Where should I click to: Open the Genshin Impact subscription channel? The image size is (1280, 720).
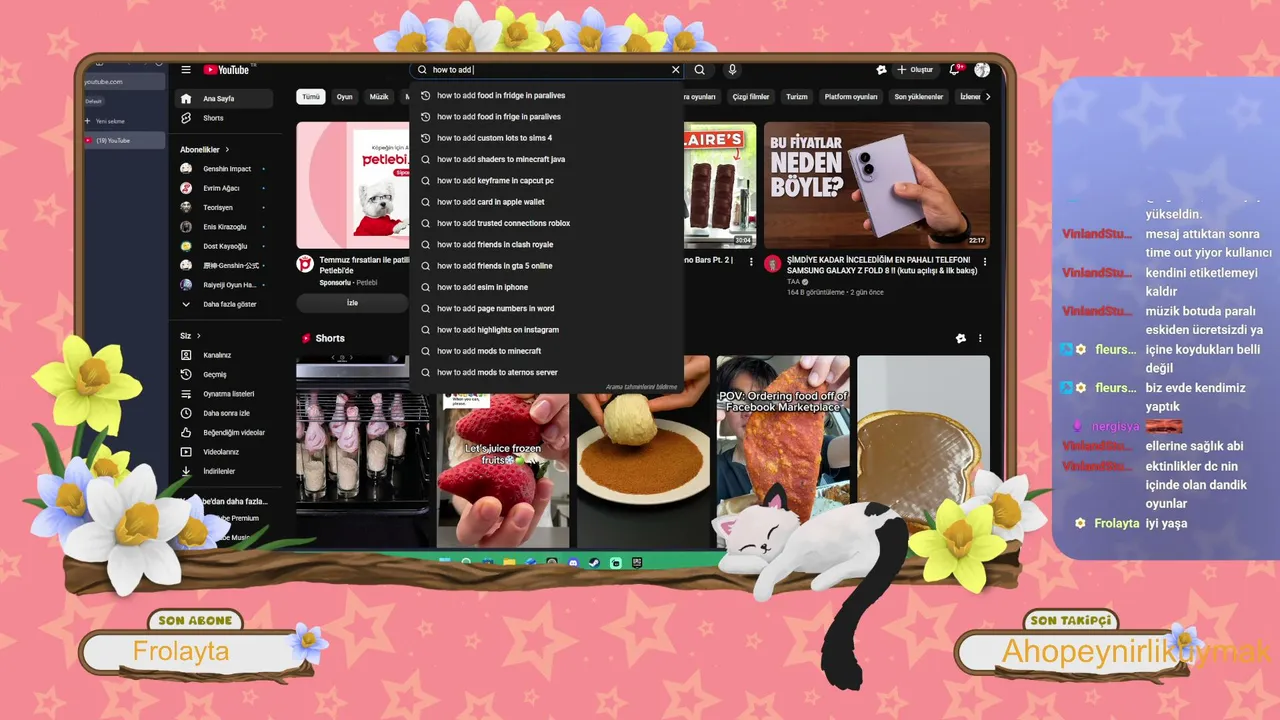222,169
